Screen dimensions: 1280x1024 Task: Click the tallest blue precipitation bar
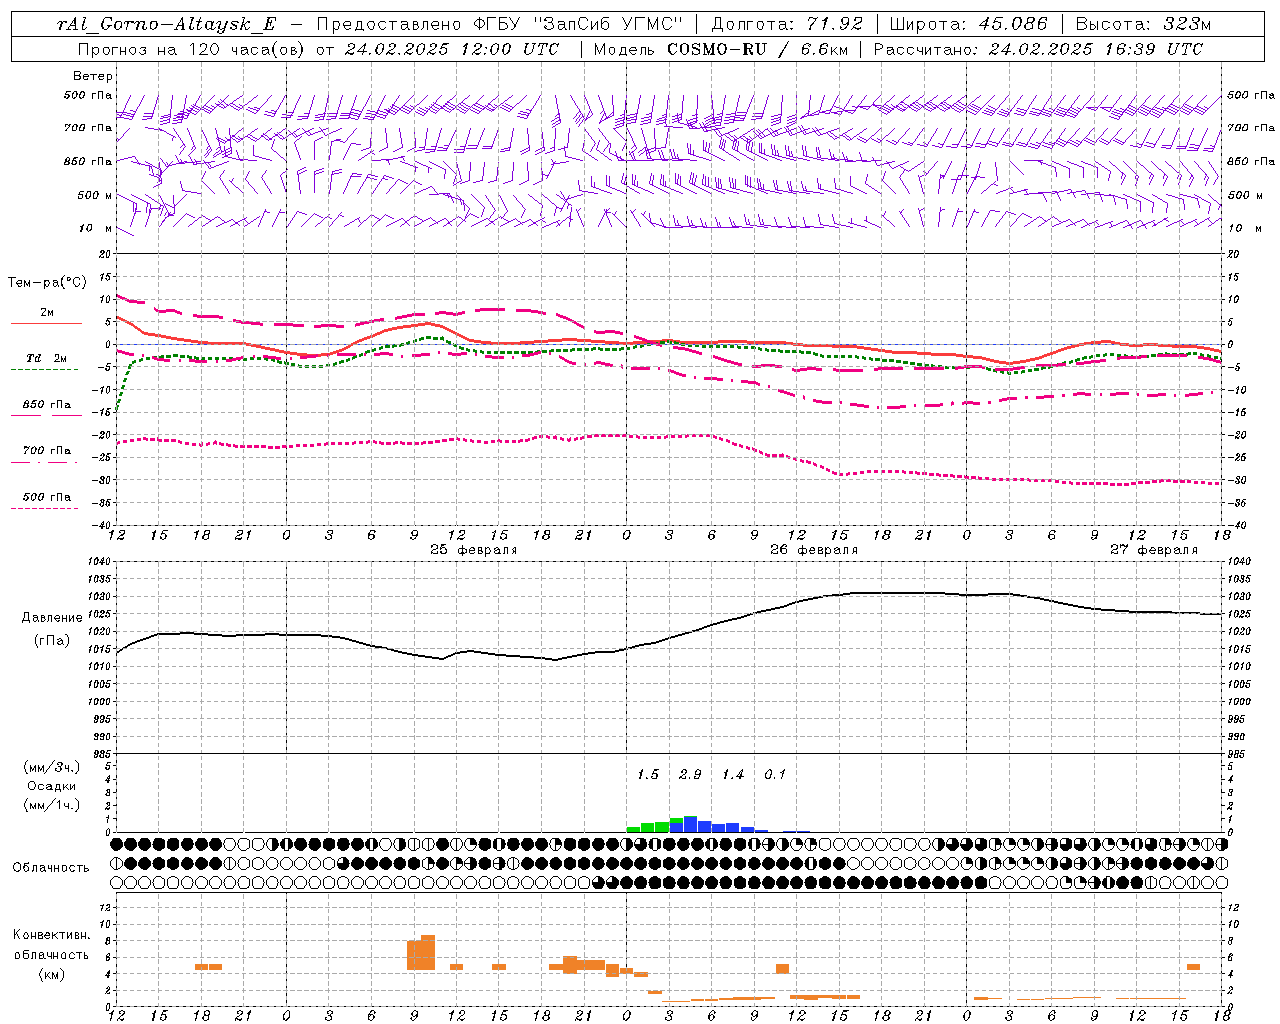[x=690, y=824]
